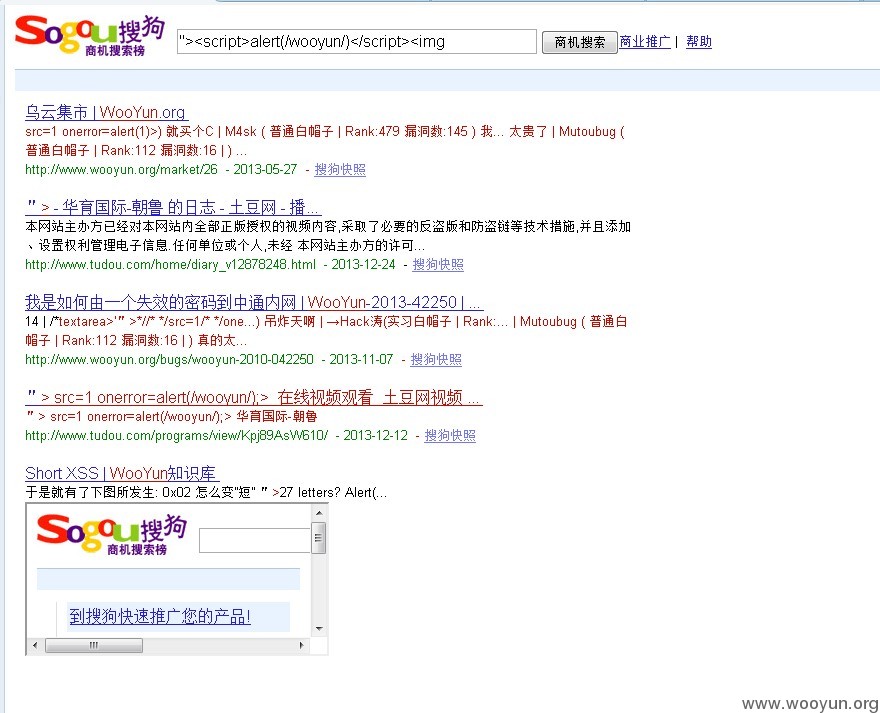
Task: Open result 我是如何由一个失效的密码到中通内网
Action: 254,302
